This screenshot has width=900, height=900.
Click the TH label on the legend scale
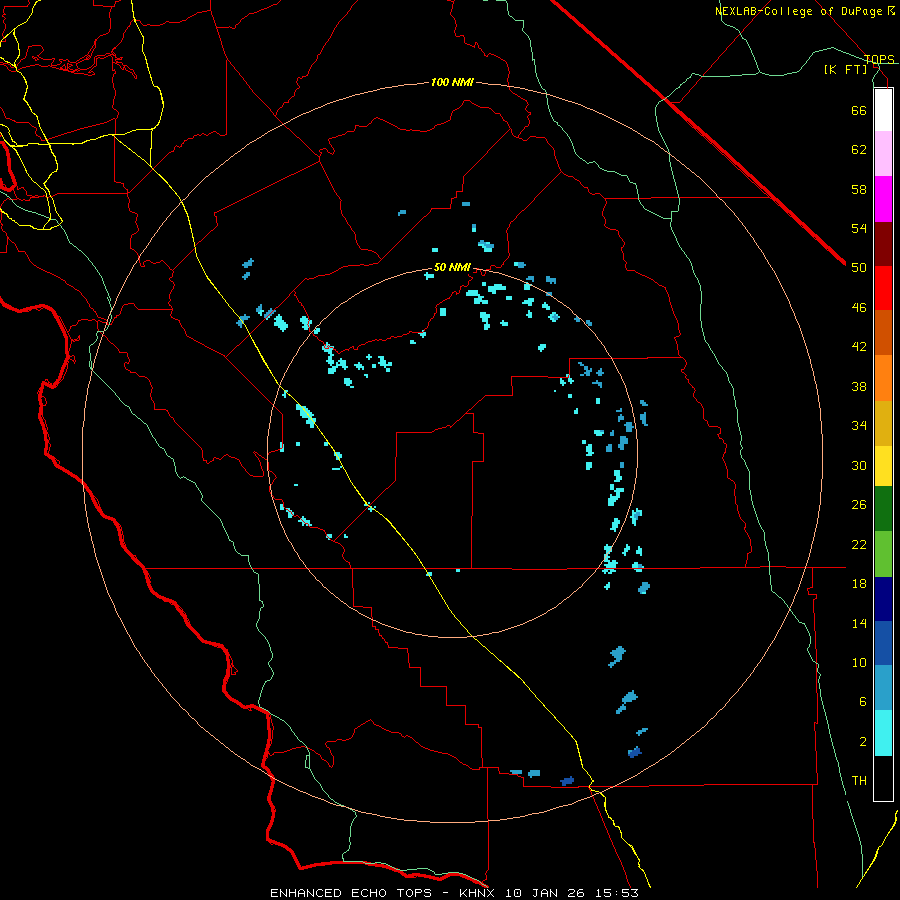[859, 781]
